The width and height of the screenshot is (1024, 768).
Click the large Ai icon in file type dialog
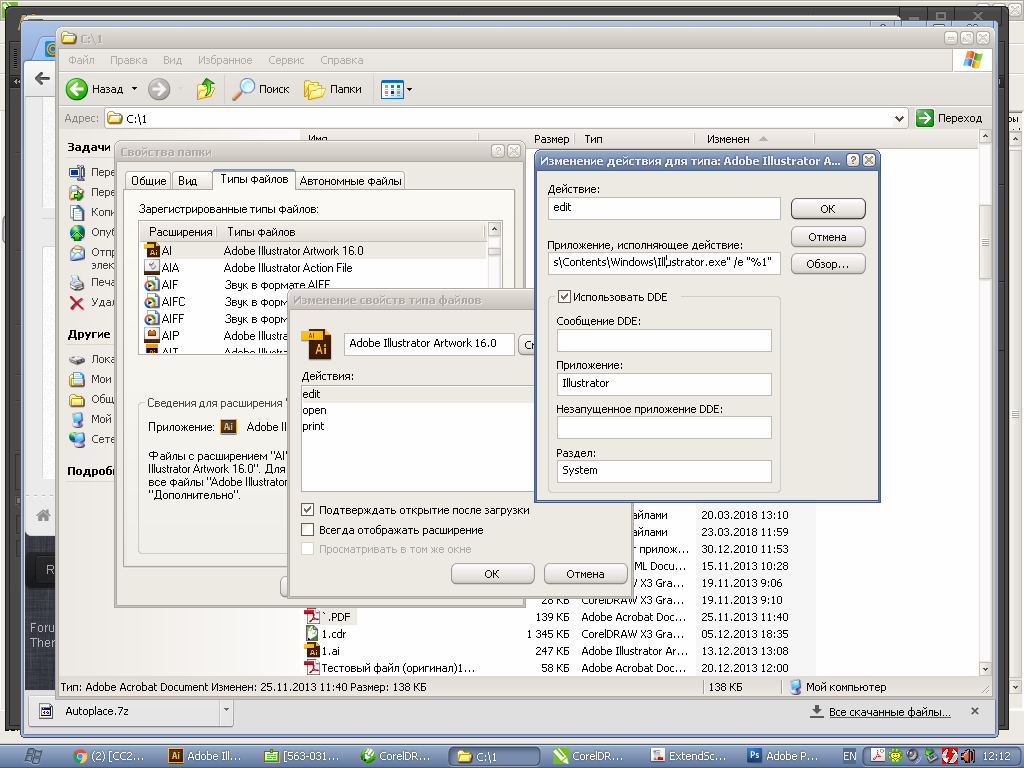pos(317,344)
